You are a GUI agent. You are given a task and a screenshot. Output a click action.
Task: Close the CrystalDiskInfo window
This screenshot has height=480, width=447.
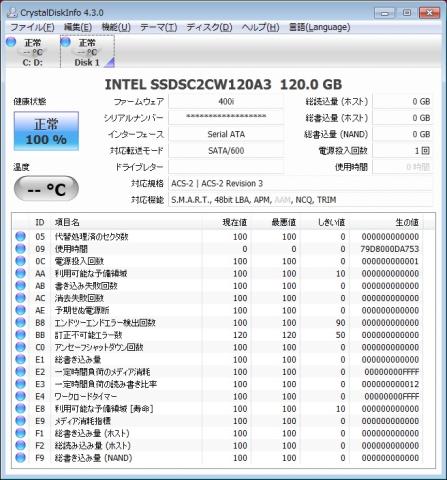(429, 13)
